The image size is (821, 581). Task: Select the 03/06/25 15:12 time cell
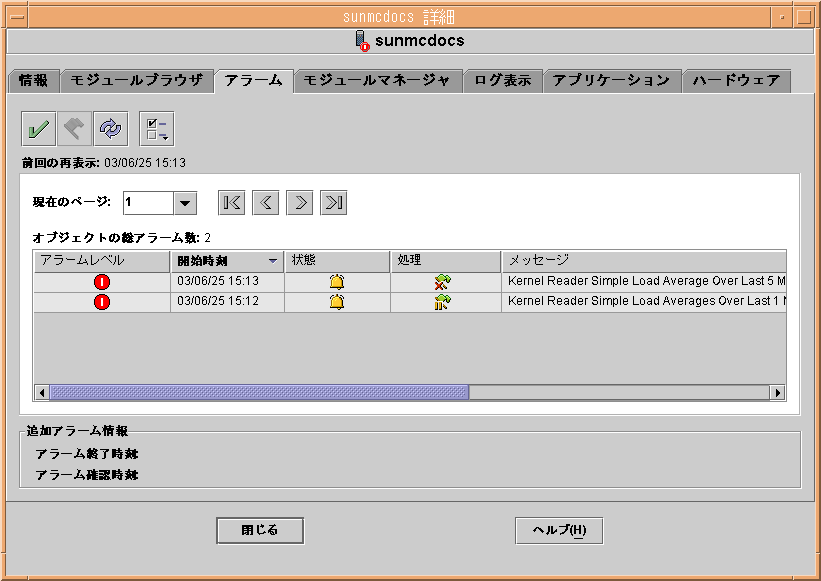pos(227,301)
